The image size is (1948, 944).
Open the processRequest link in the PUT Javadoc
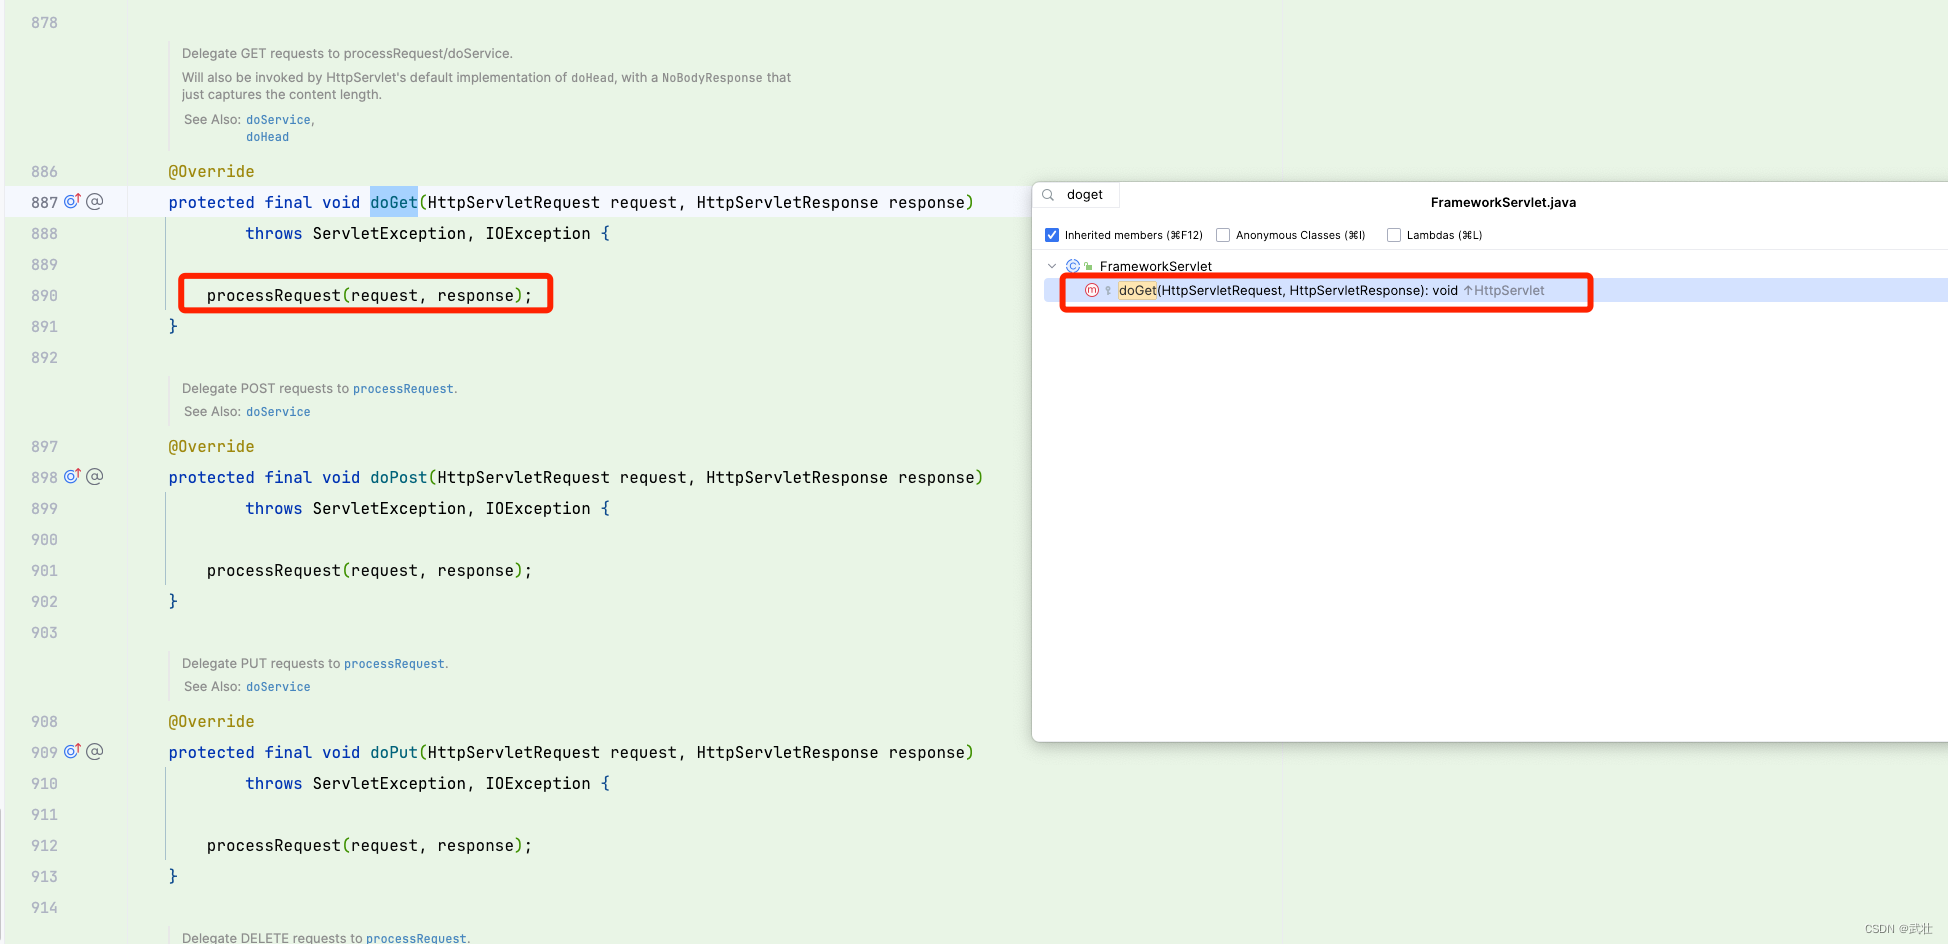tap(394, 664)
